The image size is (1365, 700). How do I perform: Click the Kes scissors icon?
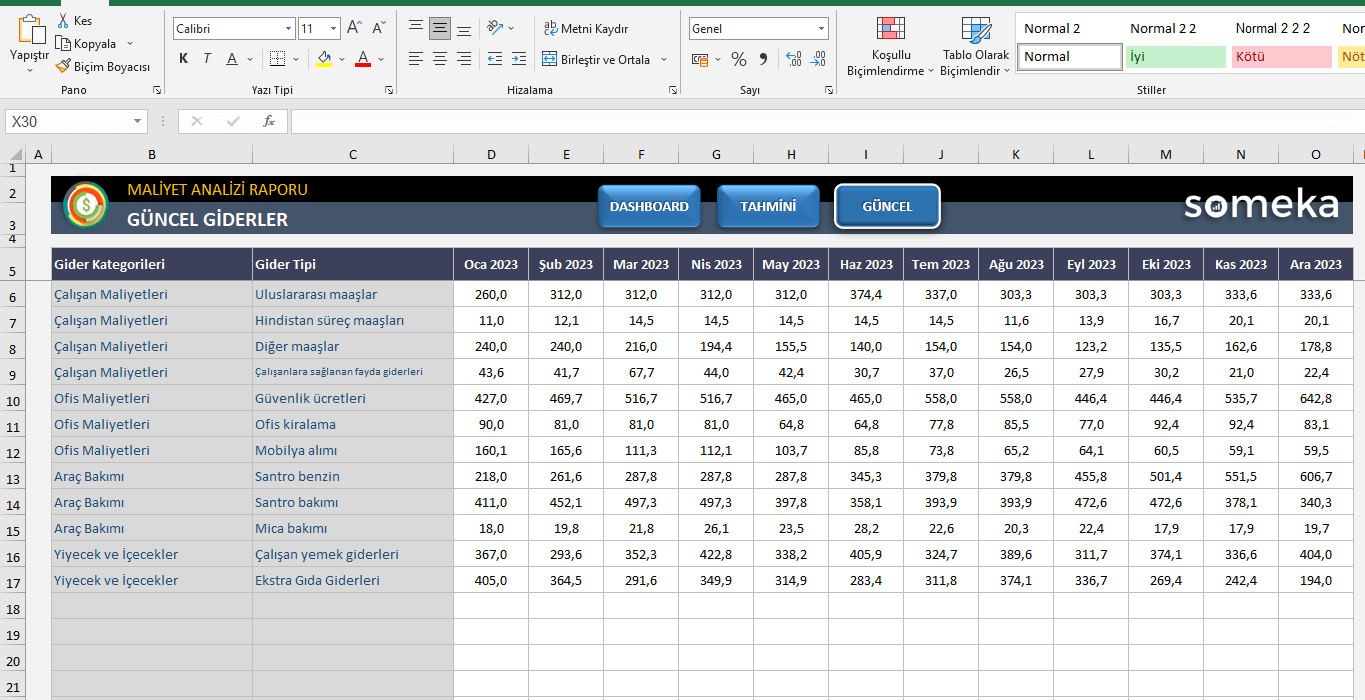coord(64,21)
